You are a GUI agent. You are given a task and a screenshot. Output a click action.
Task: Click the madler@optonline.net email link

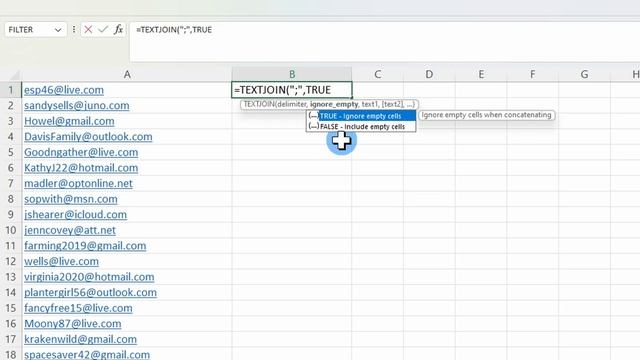(78, 183)
